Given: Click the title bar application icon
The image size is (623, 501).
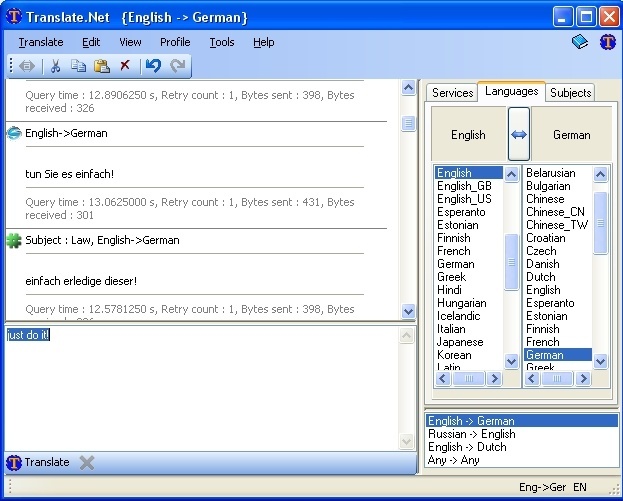Looking at the screenshot, I should pyautogui.click(x=14, y=17).
